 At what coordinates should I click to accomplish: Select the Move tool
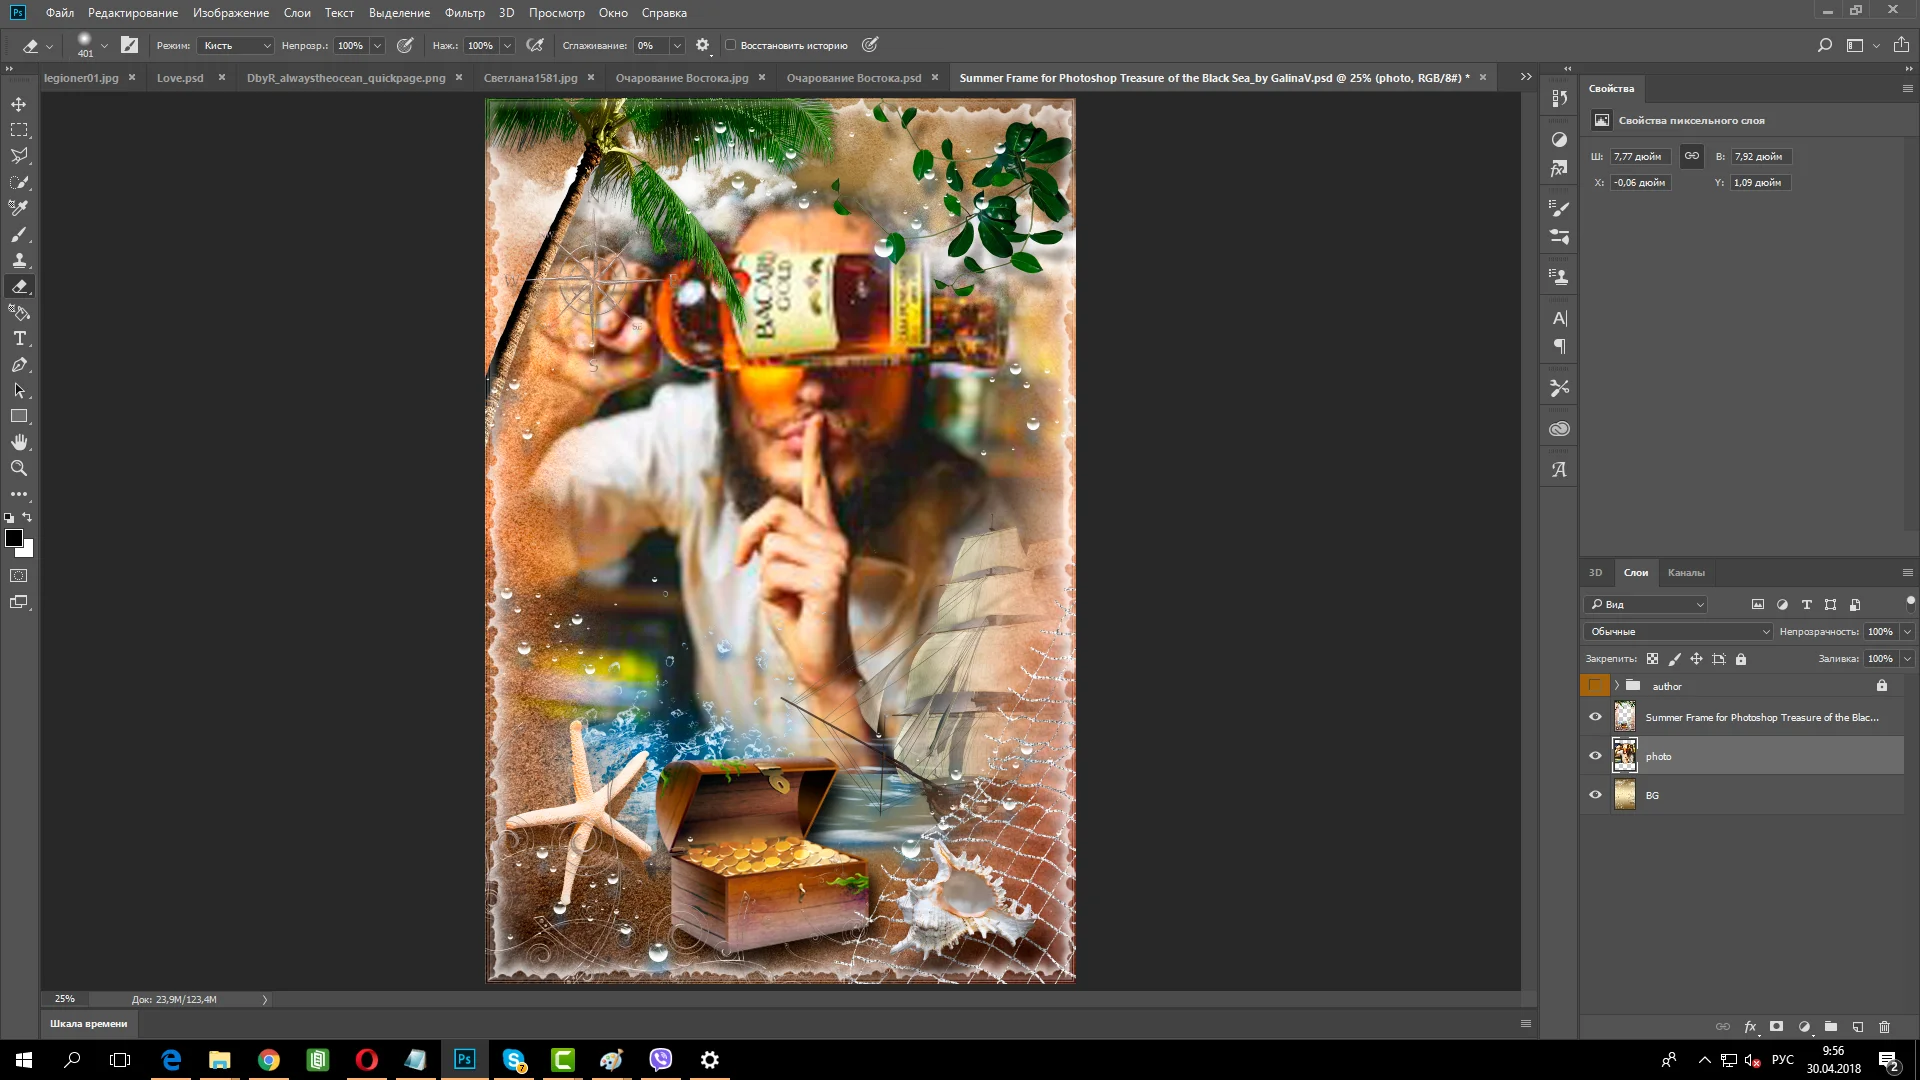[19, 104]
